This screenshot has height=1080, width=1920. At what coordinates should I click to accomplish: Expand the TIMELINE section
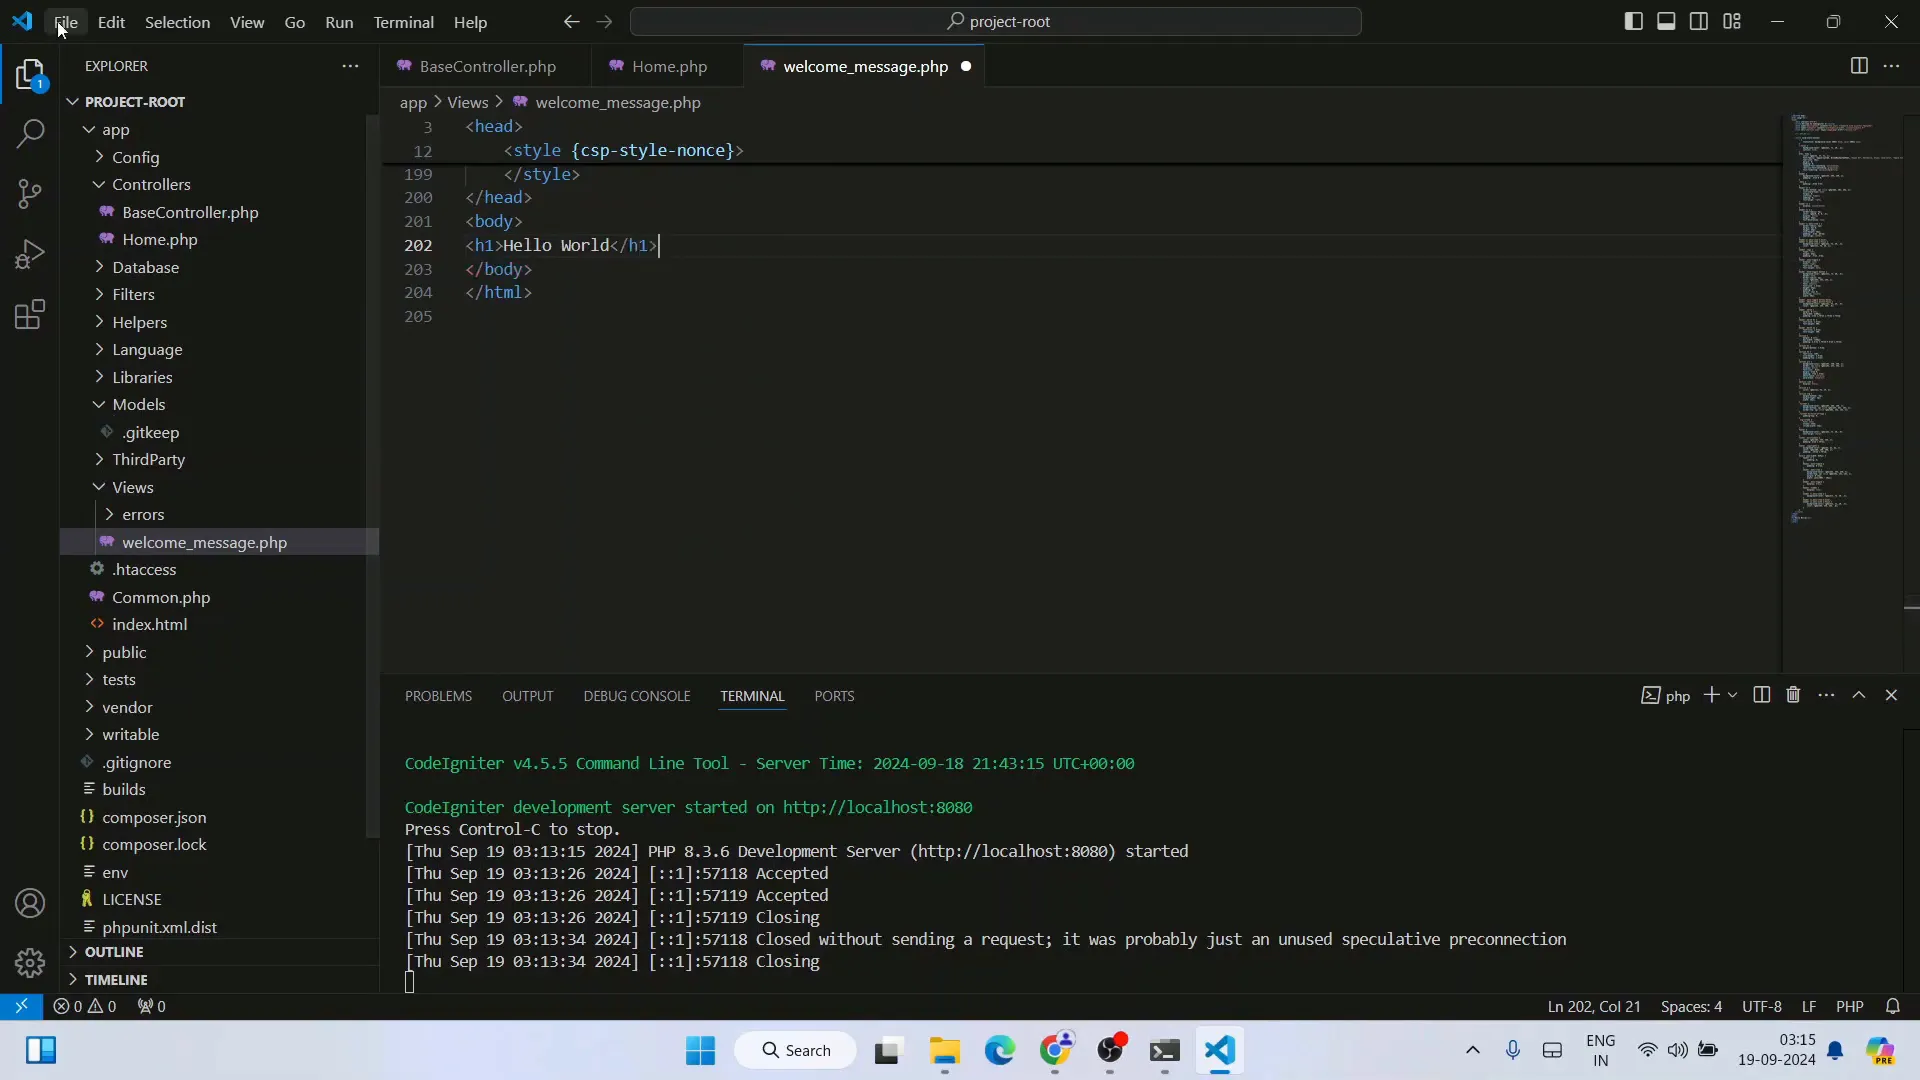tap(116, 980)
